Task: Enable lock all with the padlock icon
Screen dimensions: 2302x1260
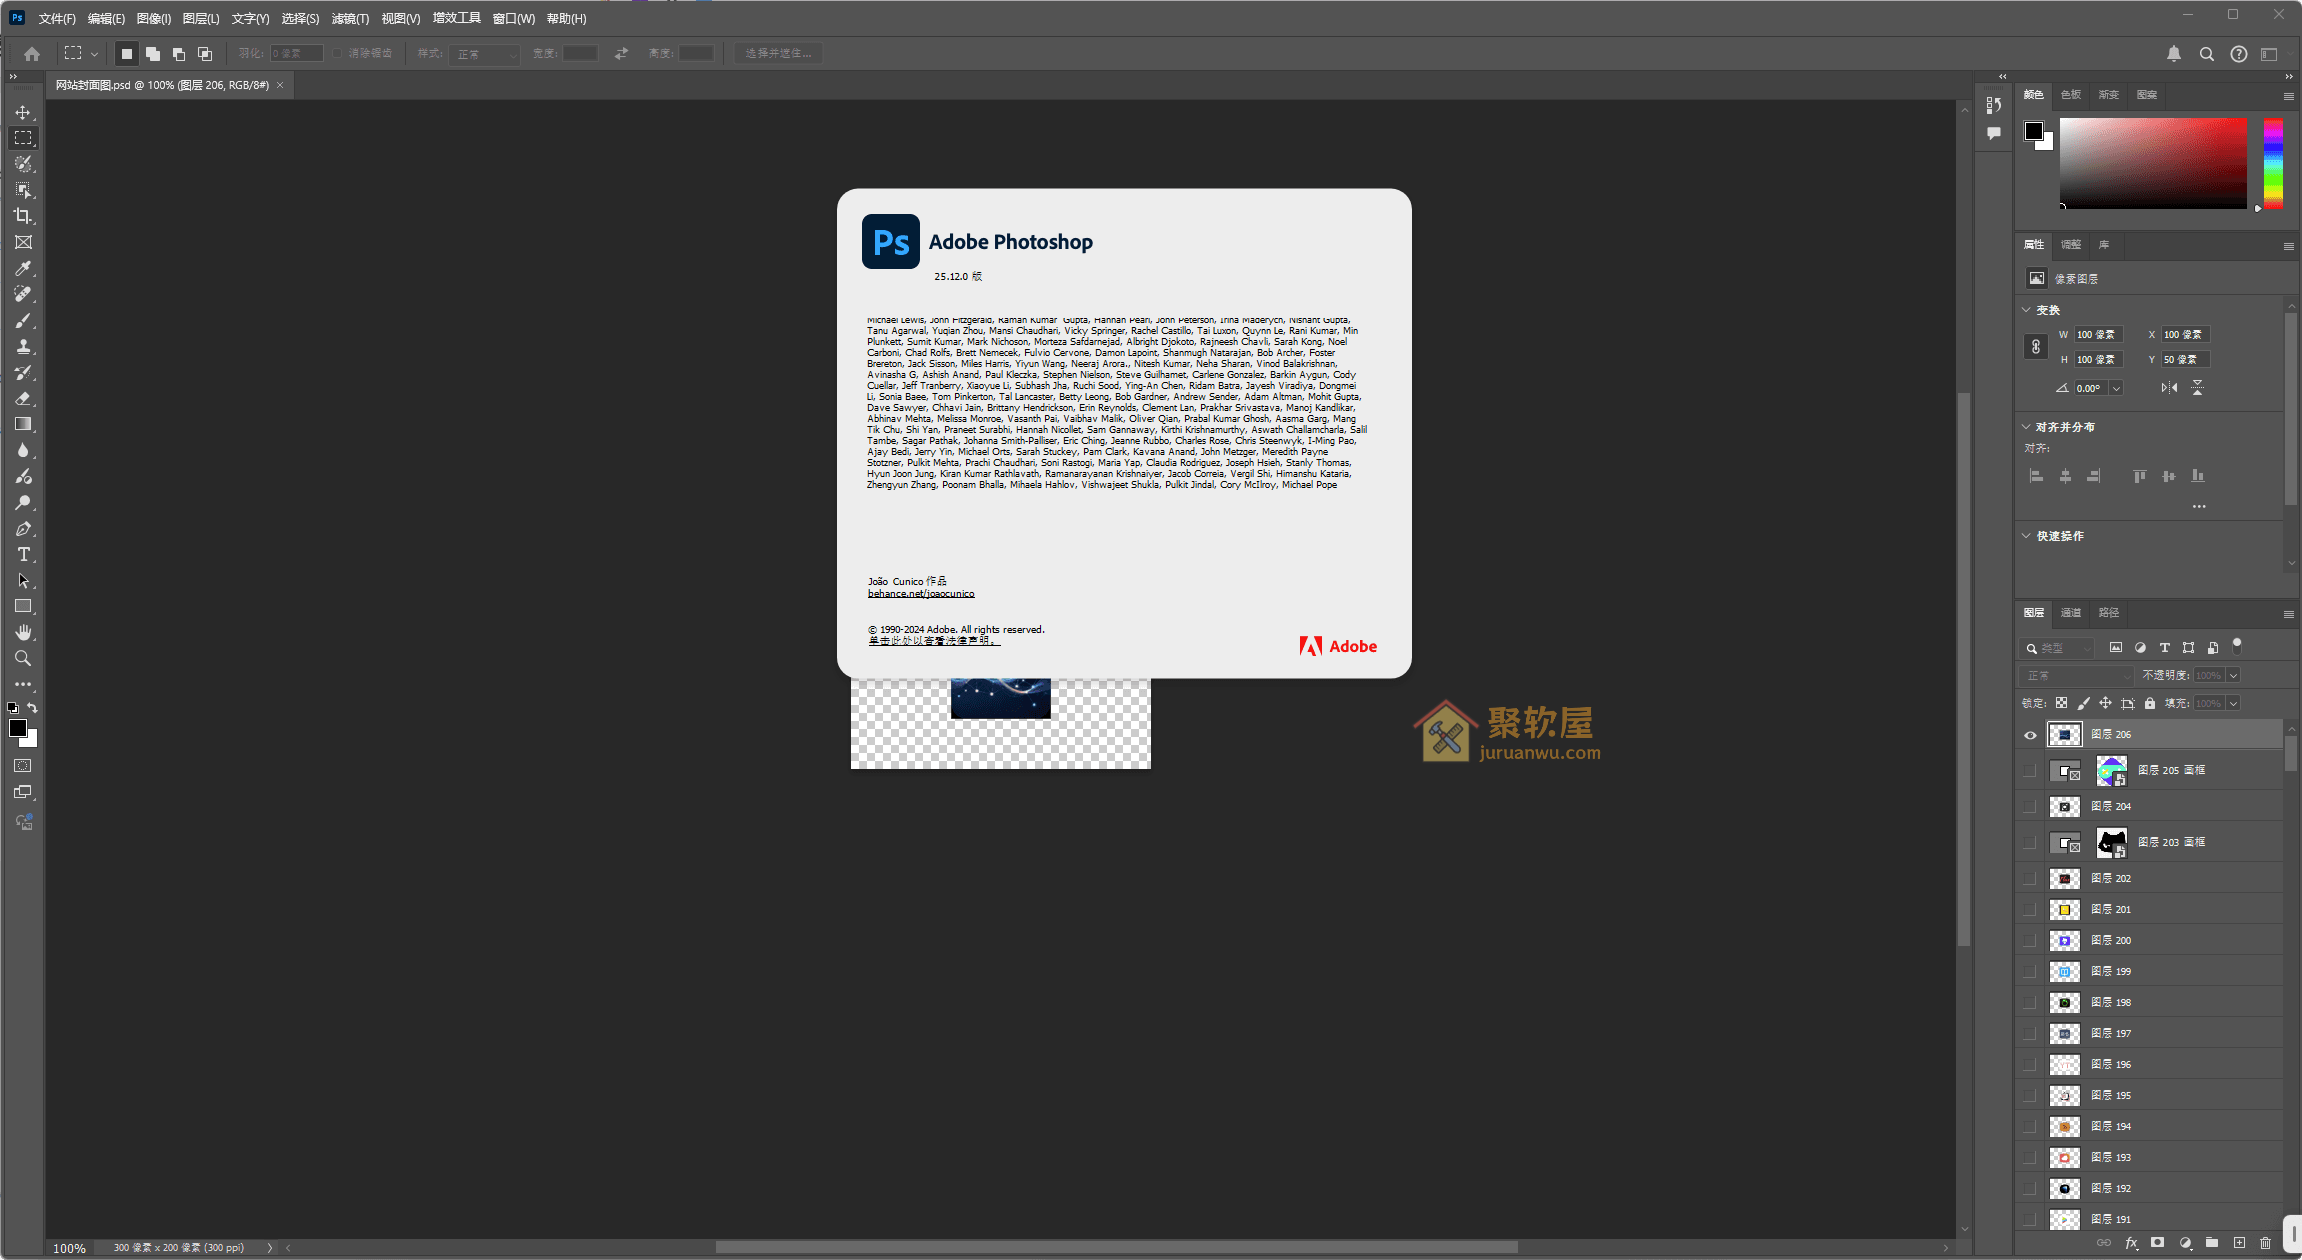Action: [2149, 702]
